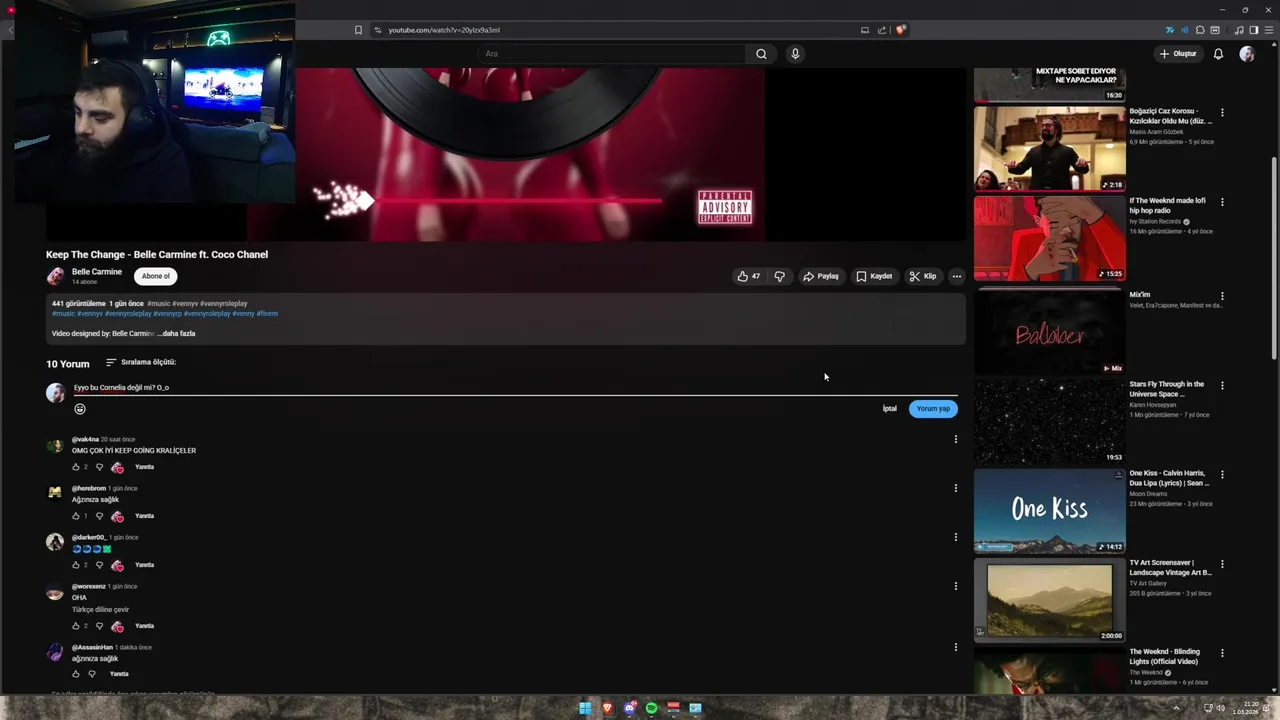The width and height of the screenshot is (1280, 720).
Task: Click the Abone ol subscribe button
Action: point(156,276)
